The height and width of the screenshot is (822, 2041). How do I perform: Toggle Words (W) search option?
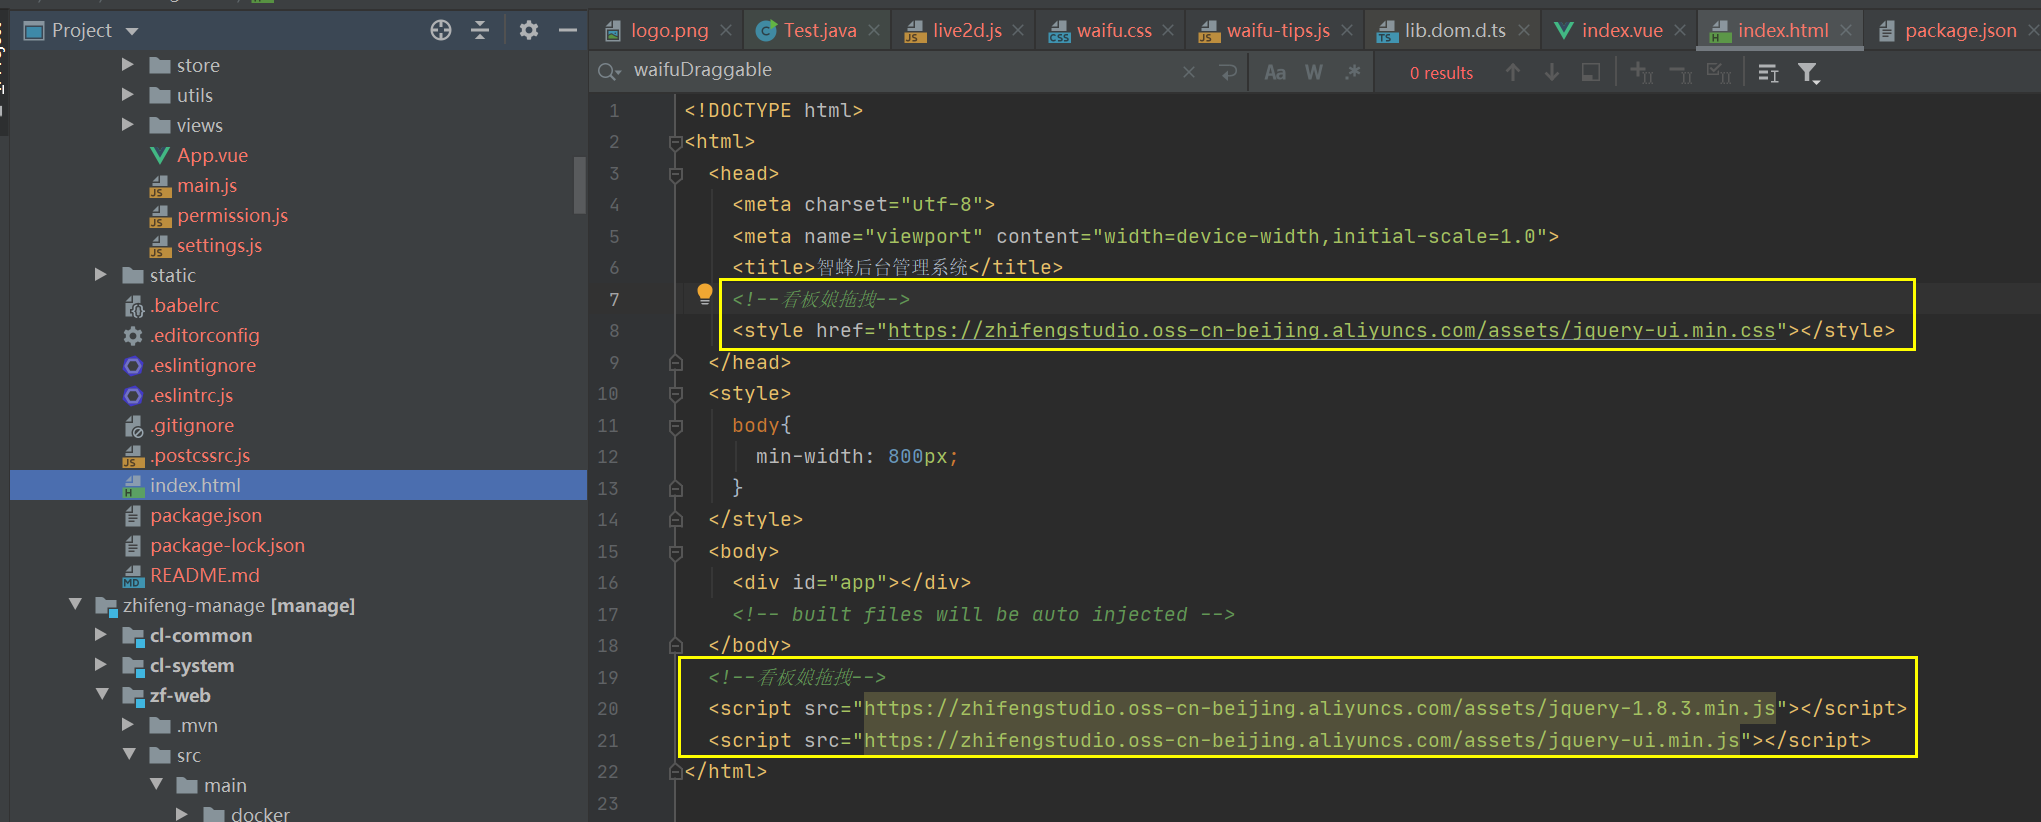click(x=1314, y=72)
